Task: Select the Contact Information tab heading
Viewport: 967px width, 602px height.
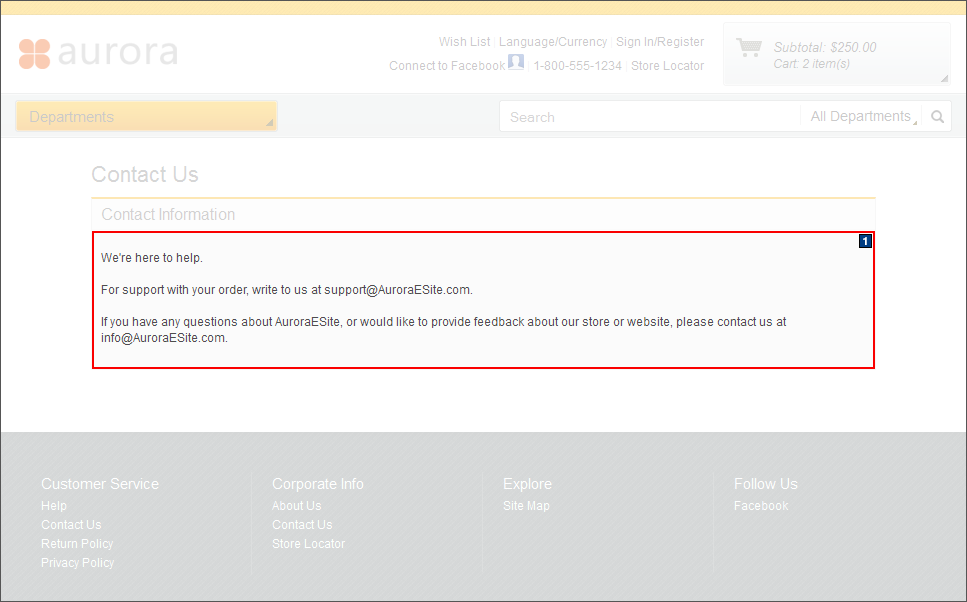Action: (168, 214)
